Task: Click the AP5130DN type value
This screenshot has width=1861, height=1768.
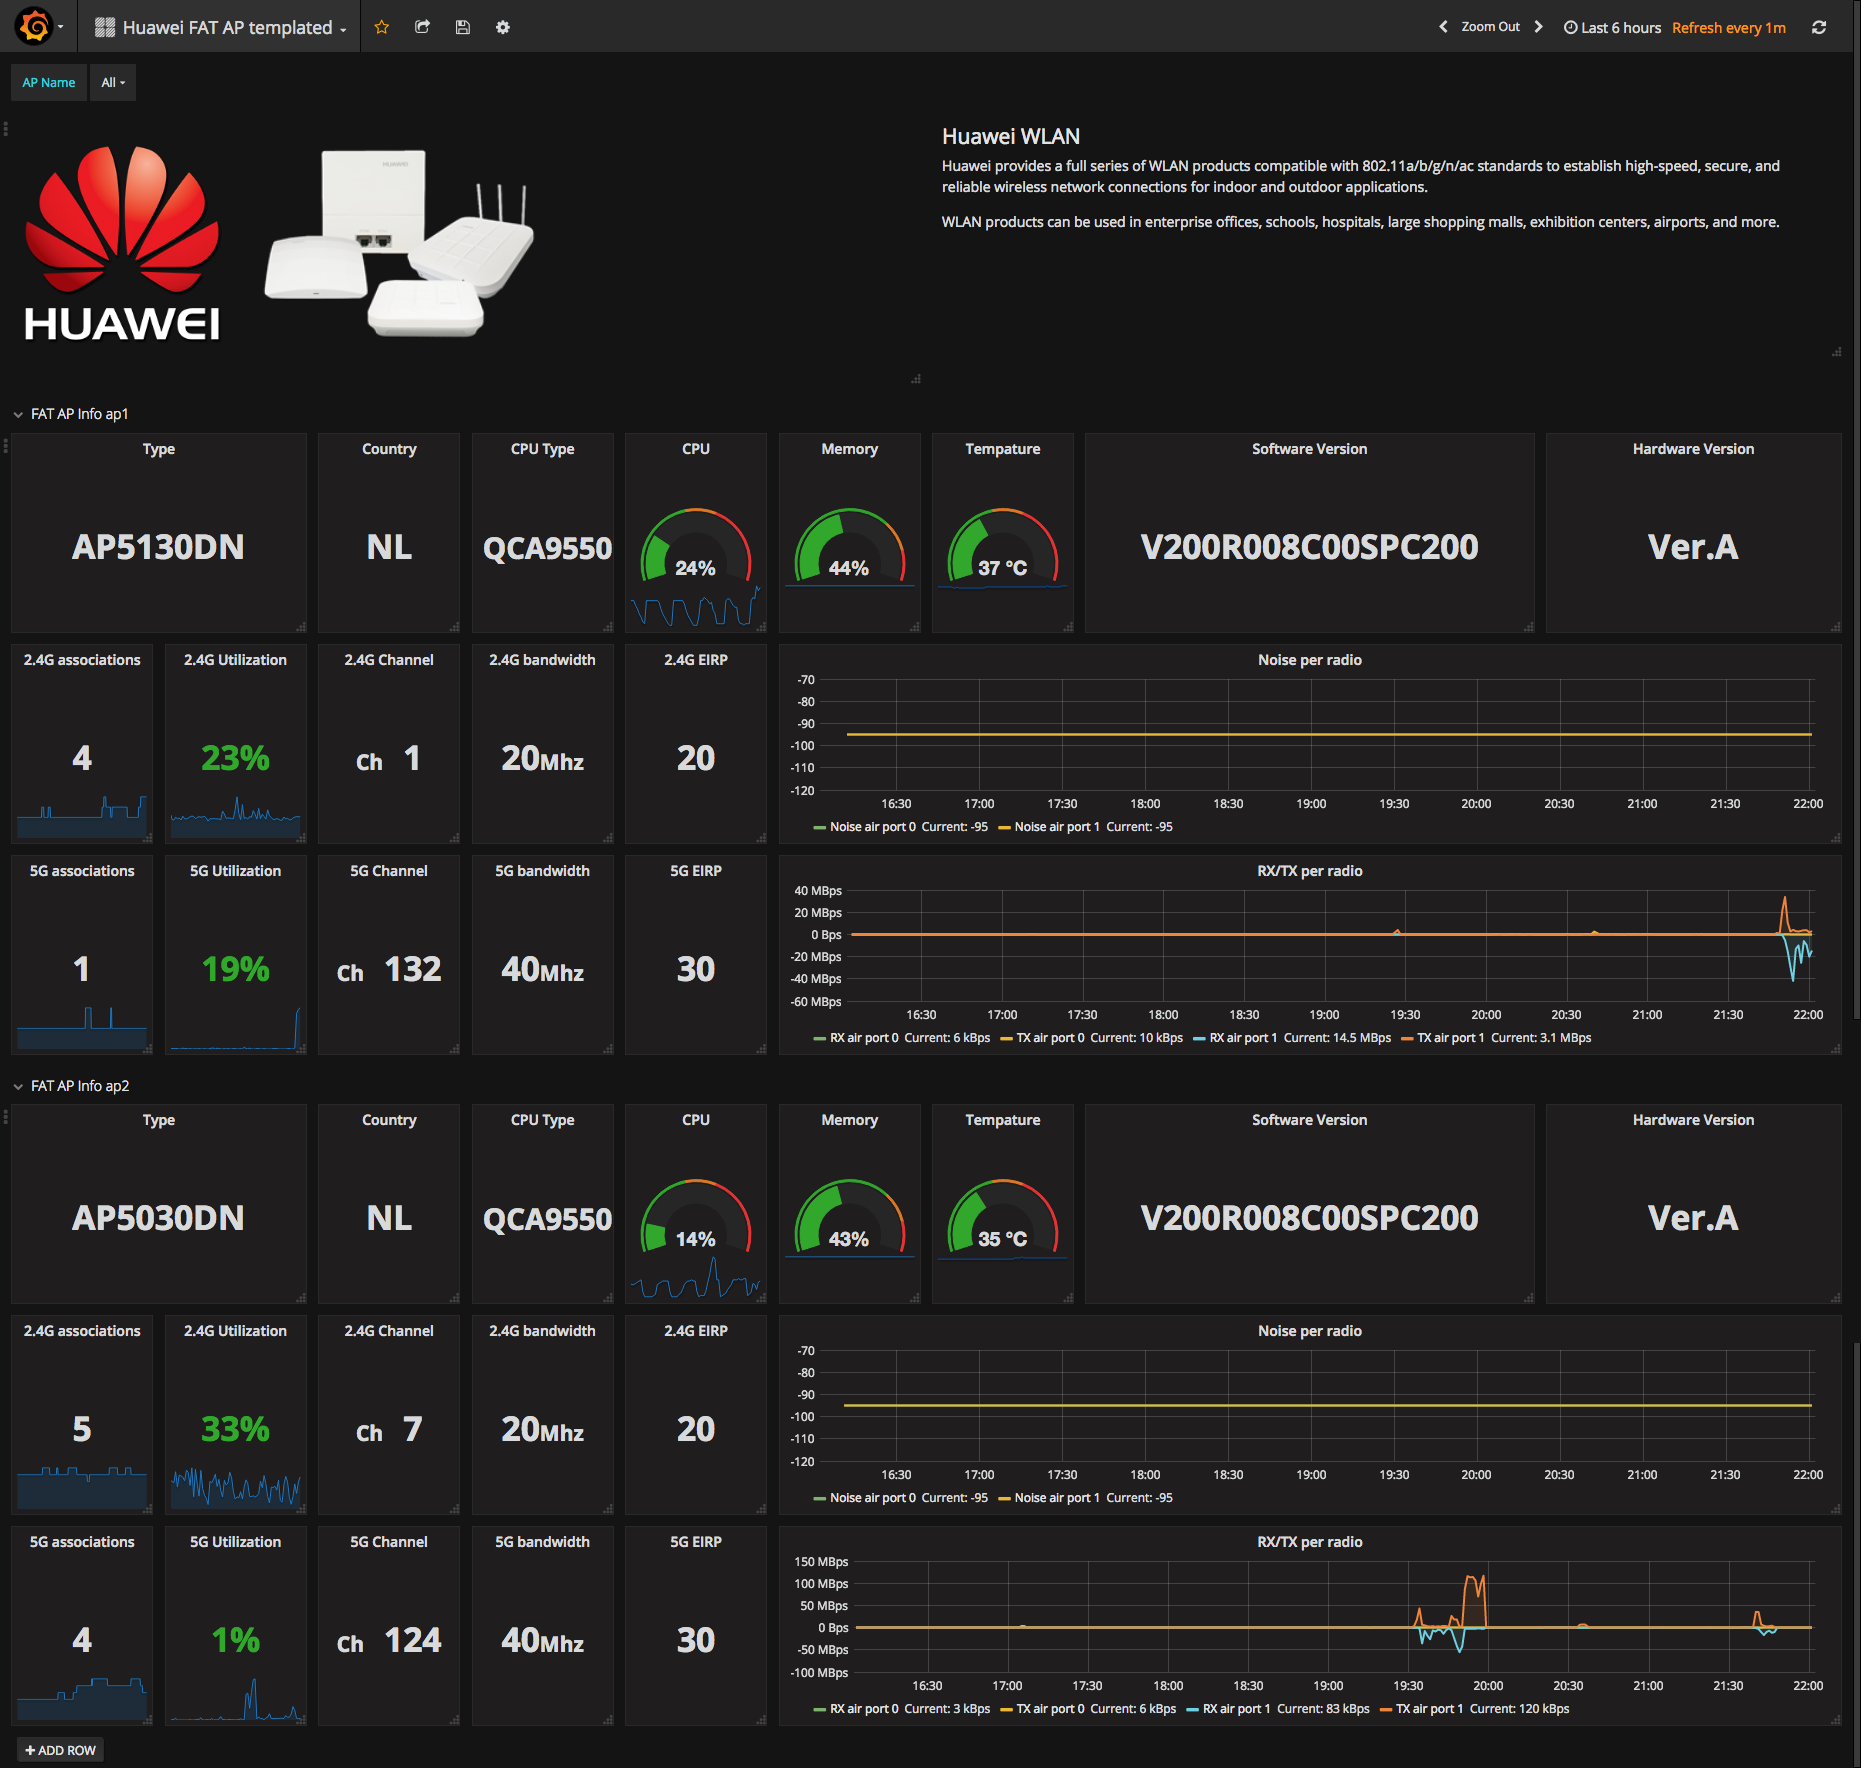Action: (158, 547)
